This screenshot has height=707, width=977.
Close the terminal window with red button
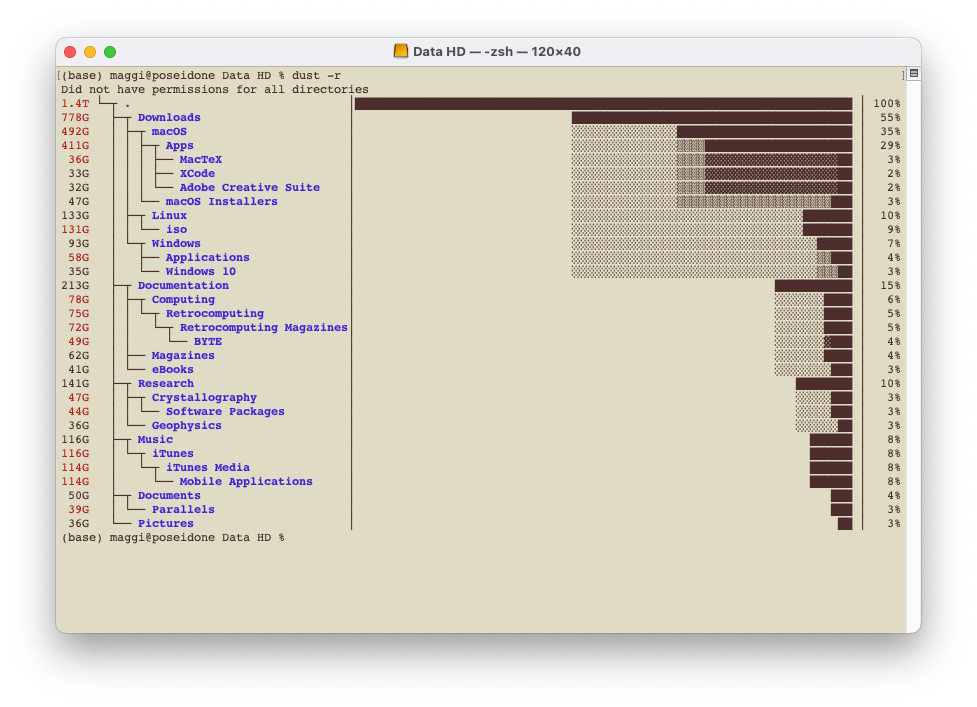(x=70, y=52)
